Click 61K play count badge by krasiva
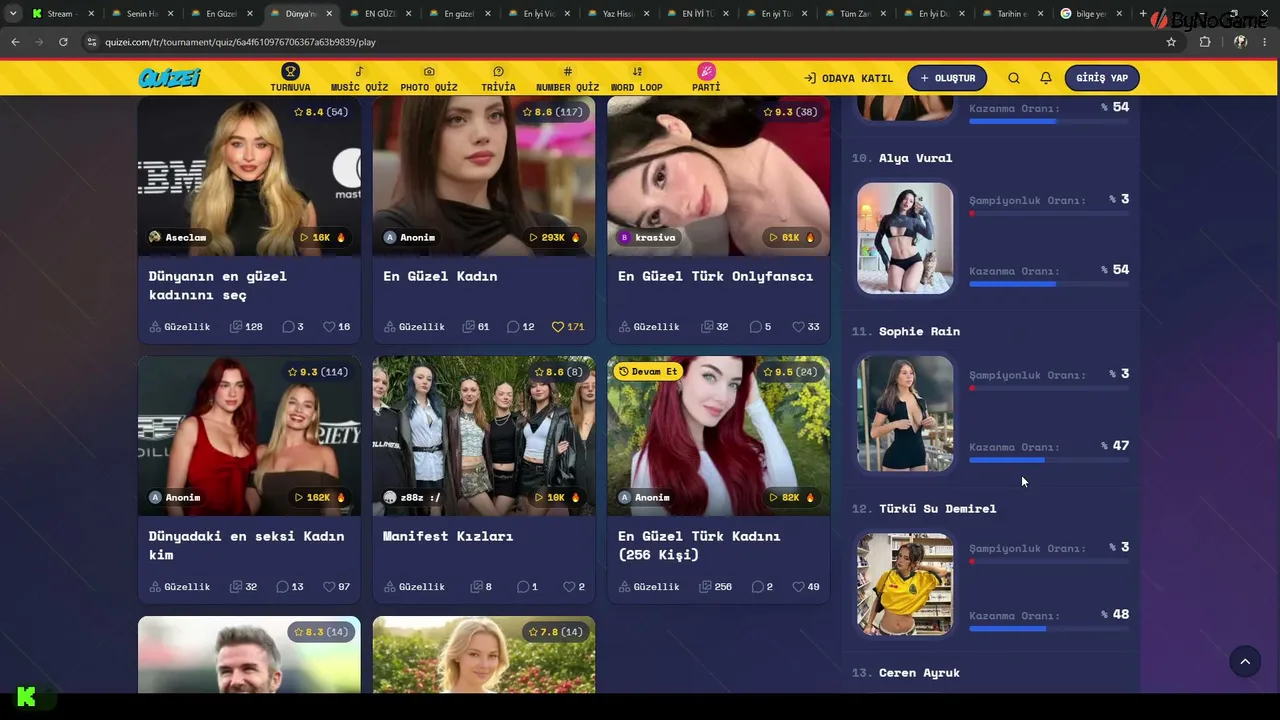The image size is (1280, 720). [x=794, y=238]
